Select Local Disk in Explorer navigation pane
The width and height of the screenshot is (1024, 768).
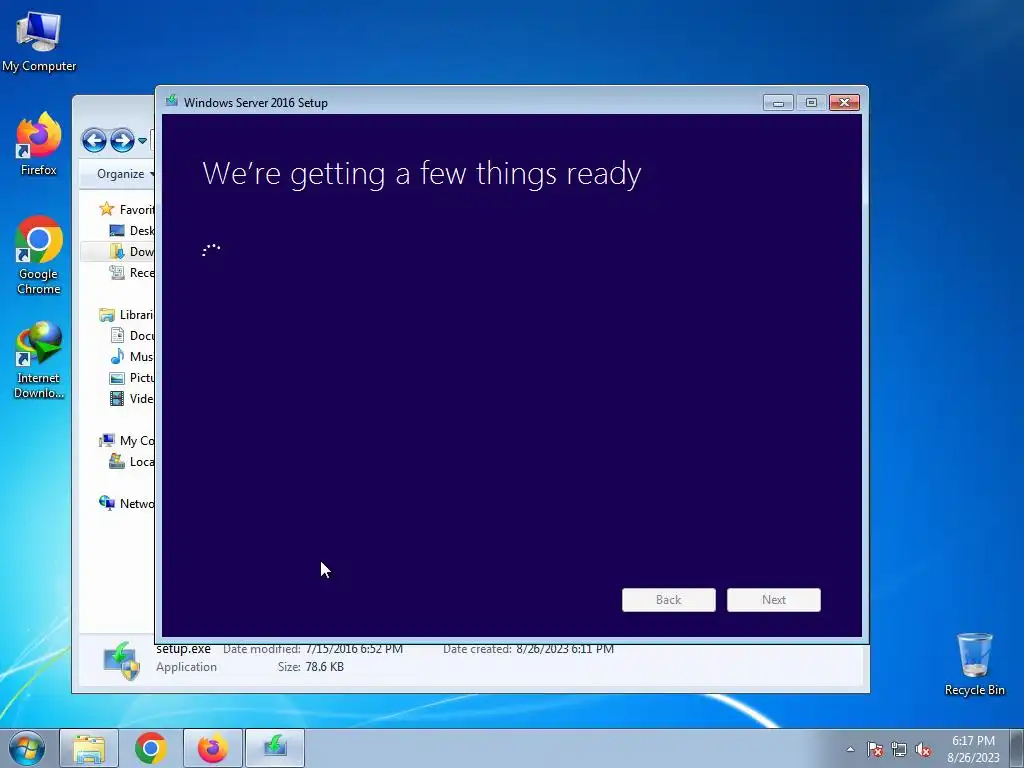pyautogui.click(x=132, y=462)
